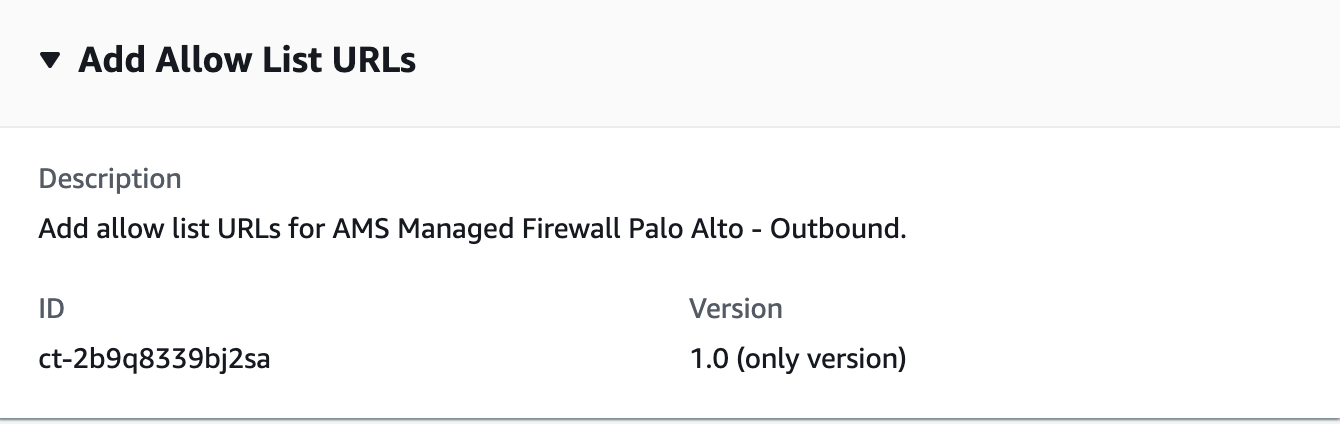1340x424 pixels.
Task: Select the Description field label
Action: pos(110,179)
